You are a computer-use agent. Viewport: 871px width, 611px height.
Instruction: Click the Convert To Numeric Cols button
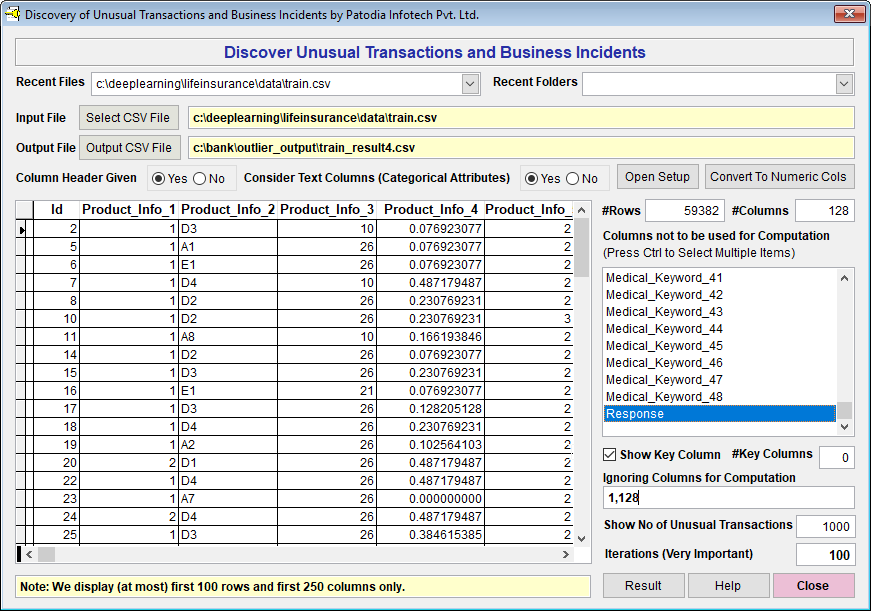(779, 177)
